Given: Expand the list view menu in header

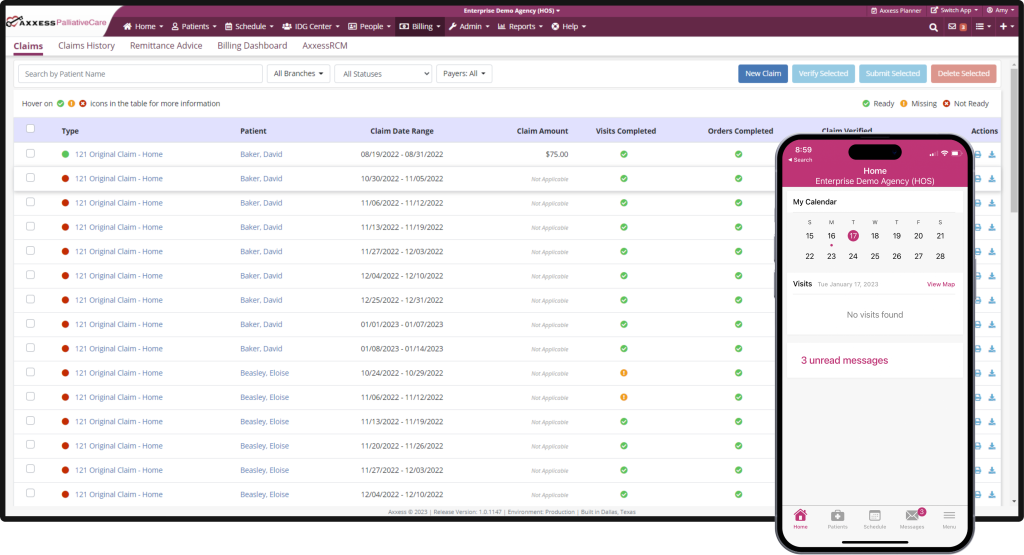Looking at the screenshot, I should (983, 27).
